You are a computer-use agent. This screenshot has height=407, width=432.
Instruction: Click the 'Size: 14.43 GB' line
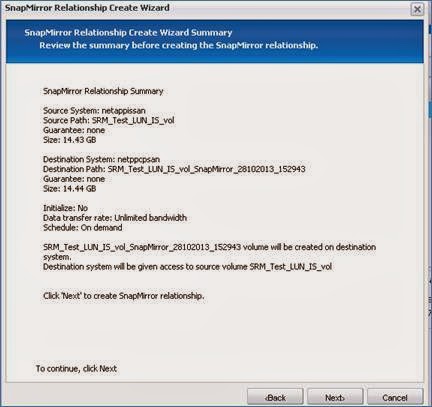point(70,140)
